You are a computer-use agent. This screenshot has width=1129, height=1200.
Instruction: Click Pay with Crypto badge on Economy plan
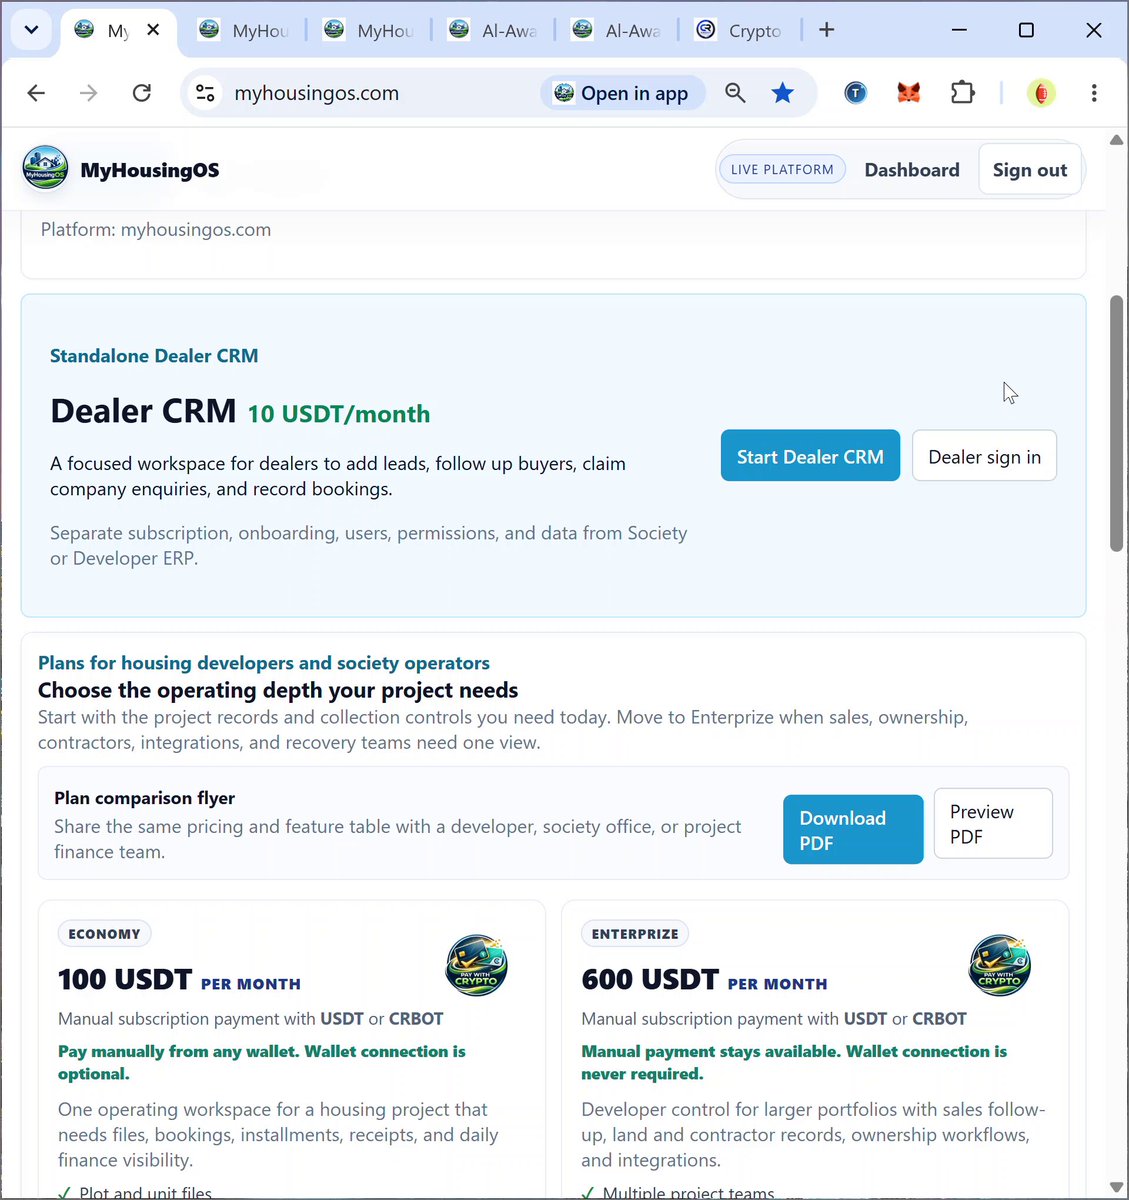coord(476,966)
